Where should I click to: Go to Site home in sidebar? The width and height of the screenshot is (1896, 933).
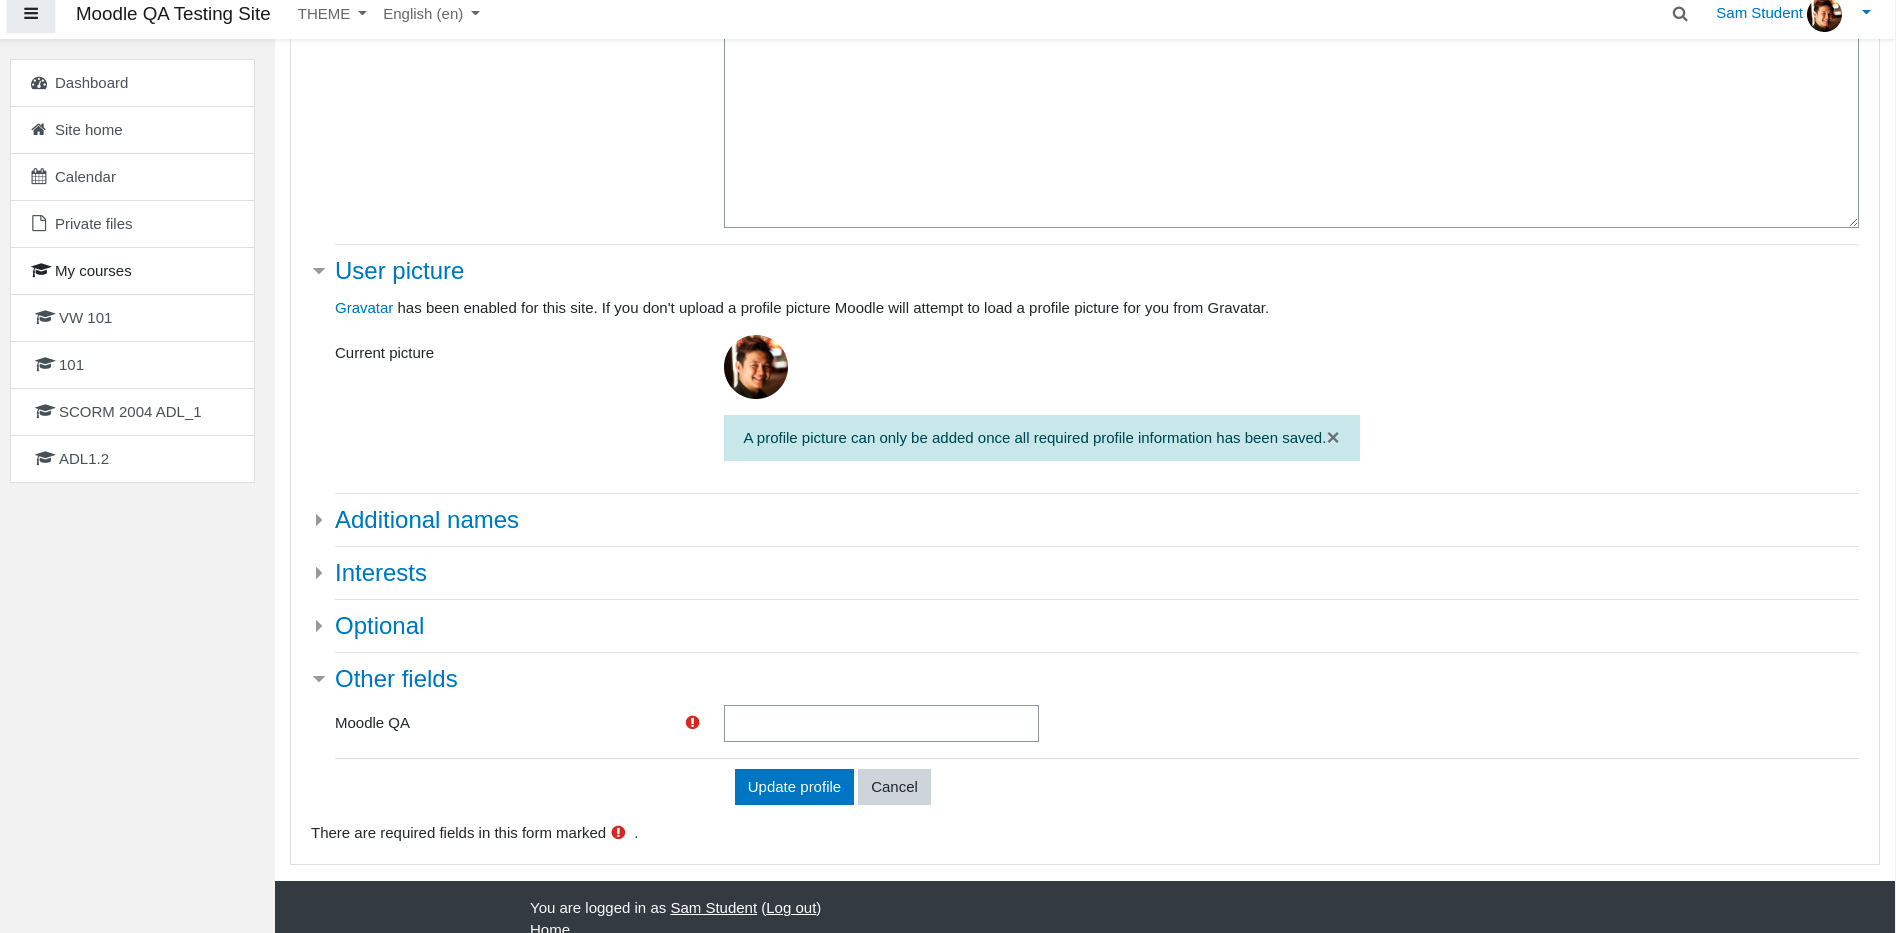(x=132, y=130)
